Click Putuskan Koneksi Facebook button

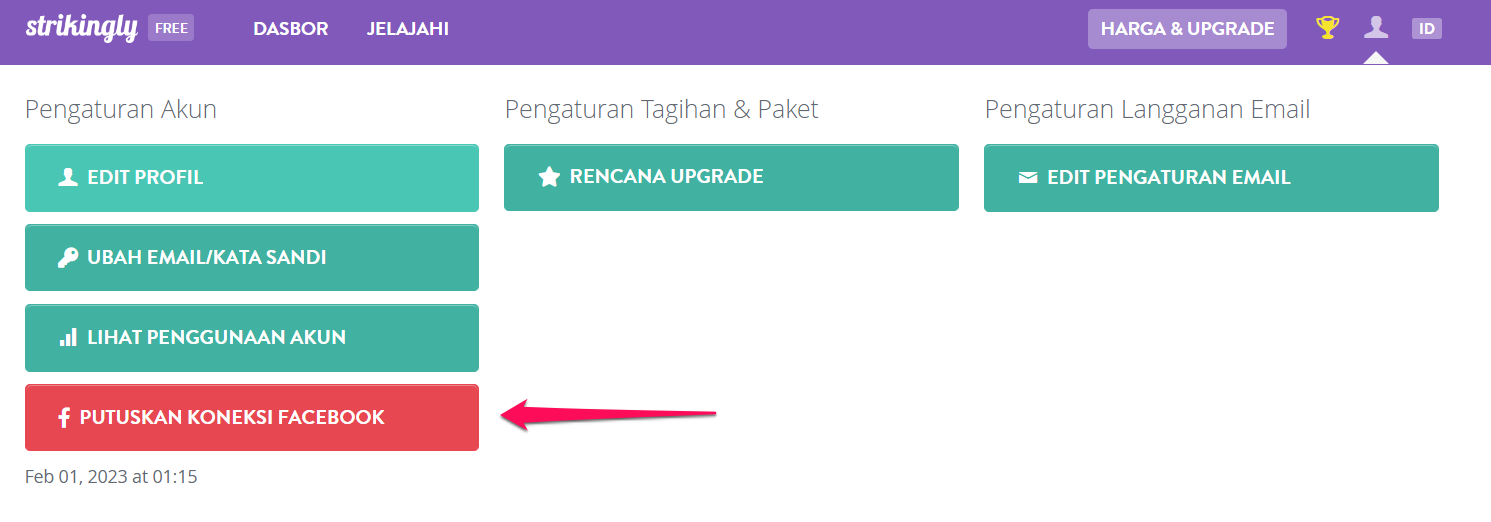pos(252,418)
